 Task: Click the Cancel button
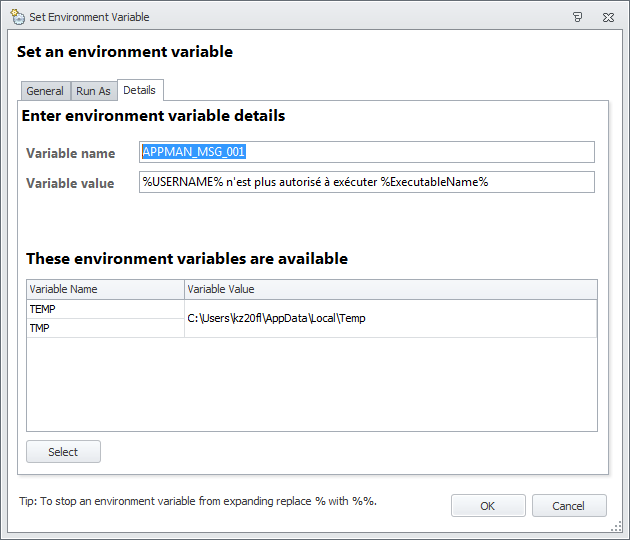(569, 506)
